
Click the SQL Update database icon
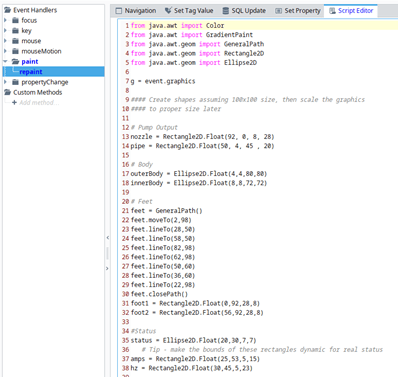pos(226,11)
